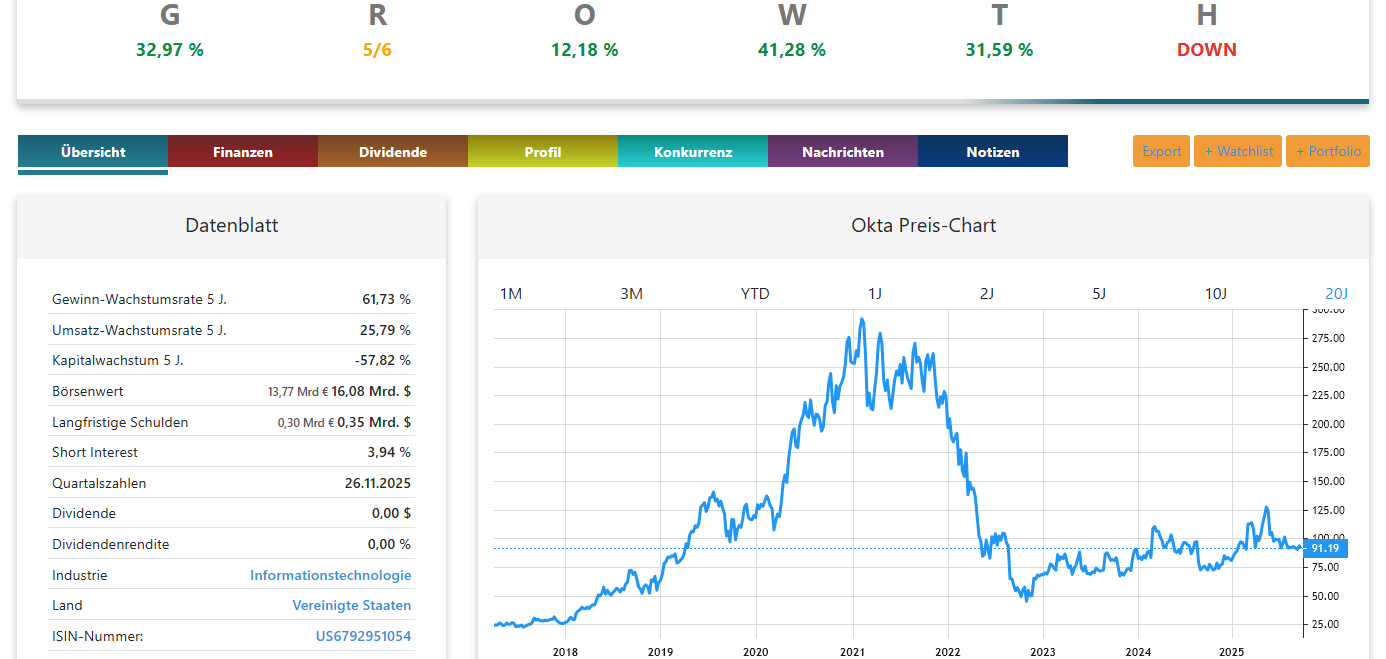Viewport: 1386px width, 659px height.
Task: Add stock via + Watchlist button
Action: click(x=1238, y=151)
